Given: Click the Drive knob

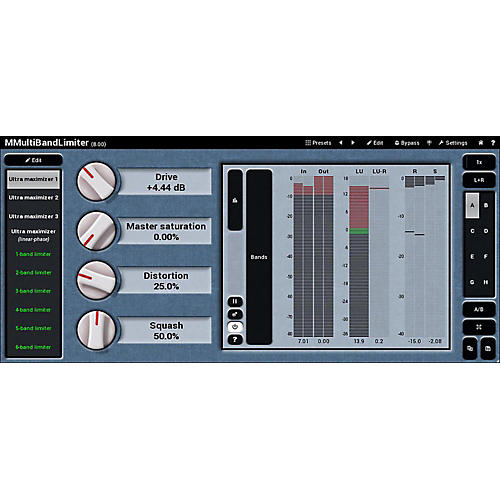Looking at the screenshot, I should coord(97,182).
